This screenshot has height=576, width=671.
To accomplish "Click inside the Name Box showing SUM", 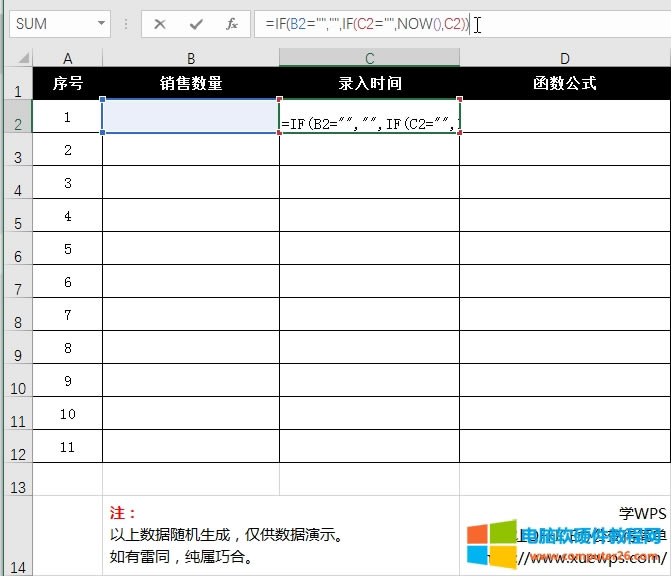I will coord(50,24).
